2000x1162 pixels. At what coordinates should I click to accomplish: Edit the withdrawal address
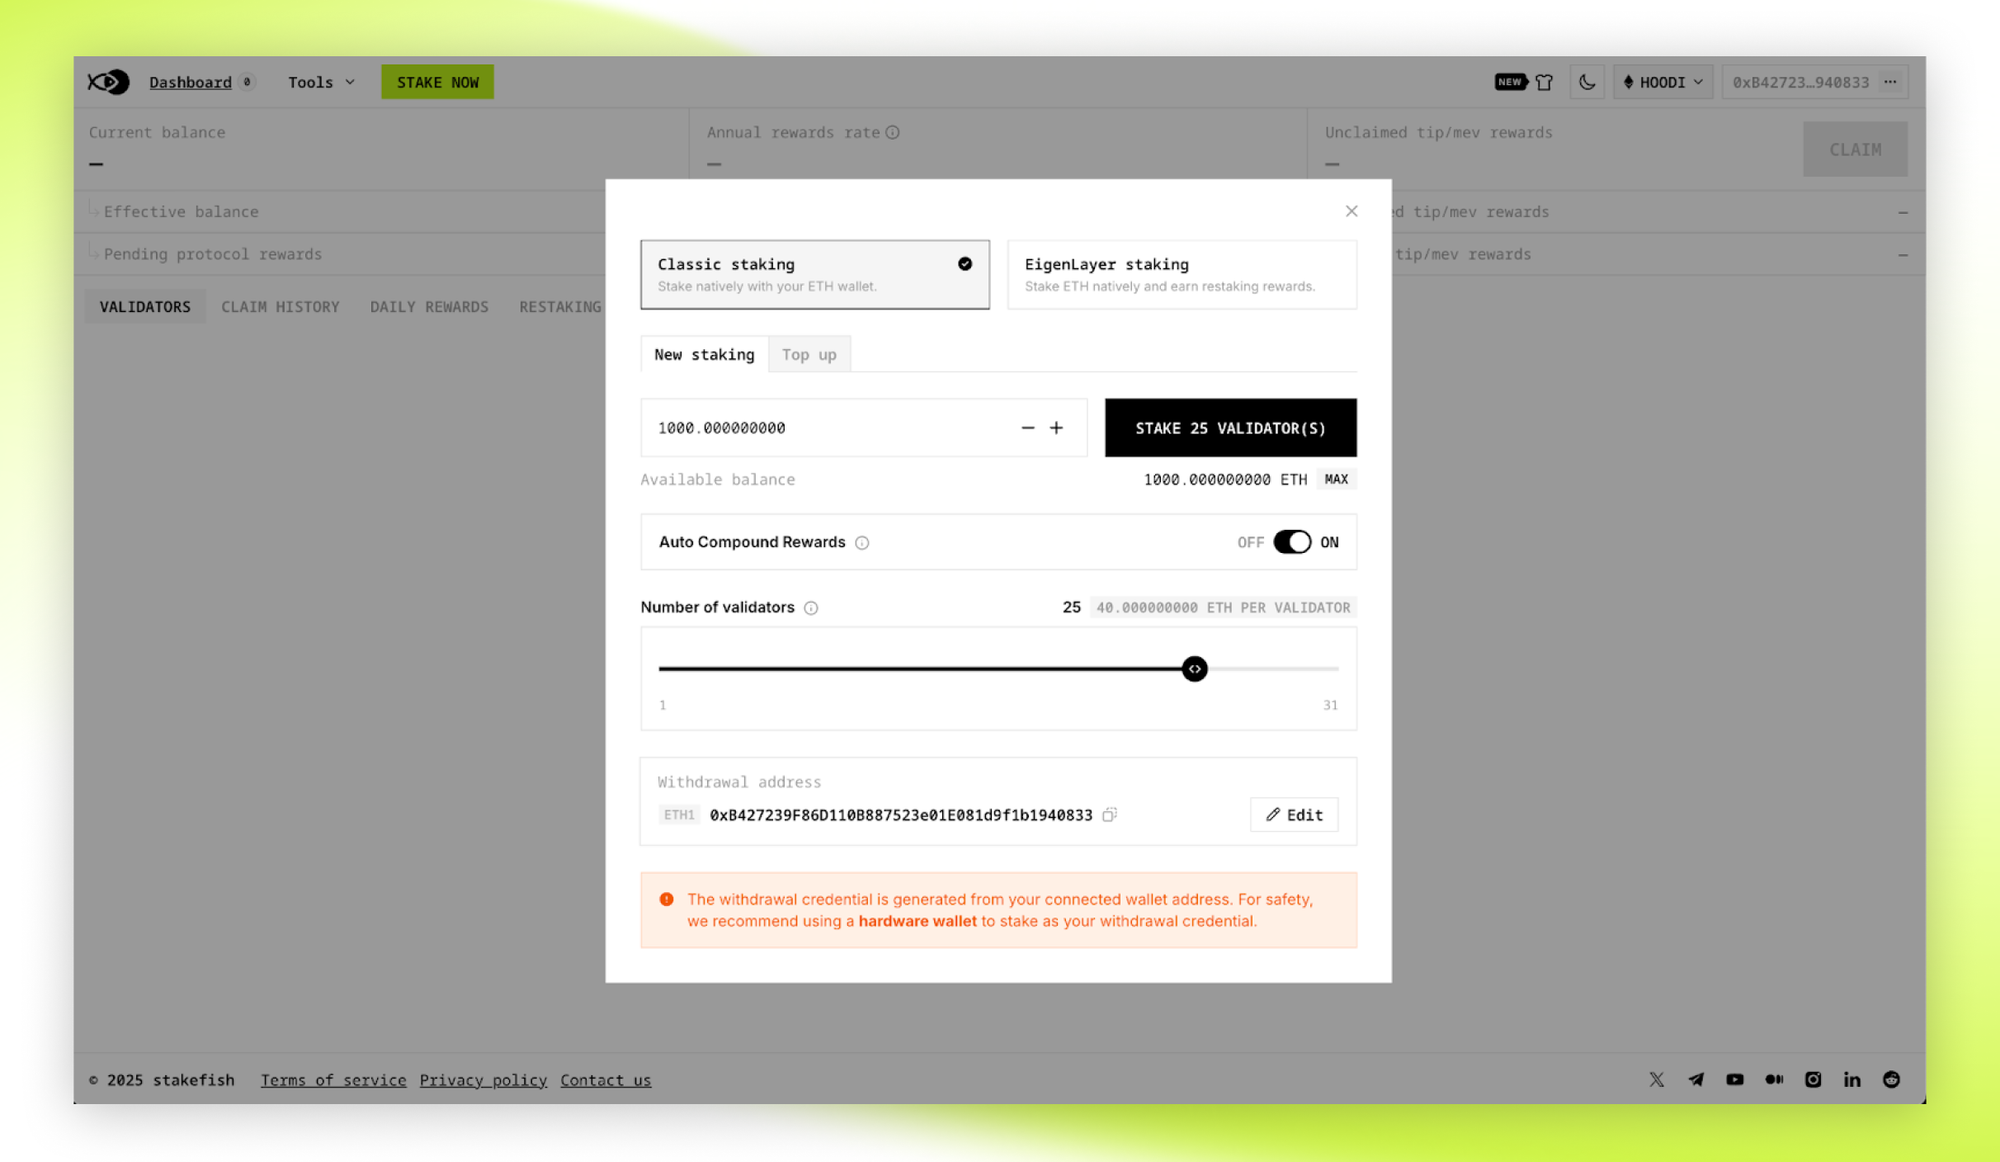point(1294,815)
